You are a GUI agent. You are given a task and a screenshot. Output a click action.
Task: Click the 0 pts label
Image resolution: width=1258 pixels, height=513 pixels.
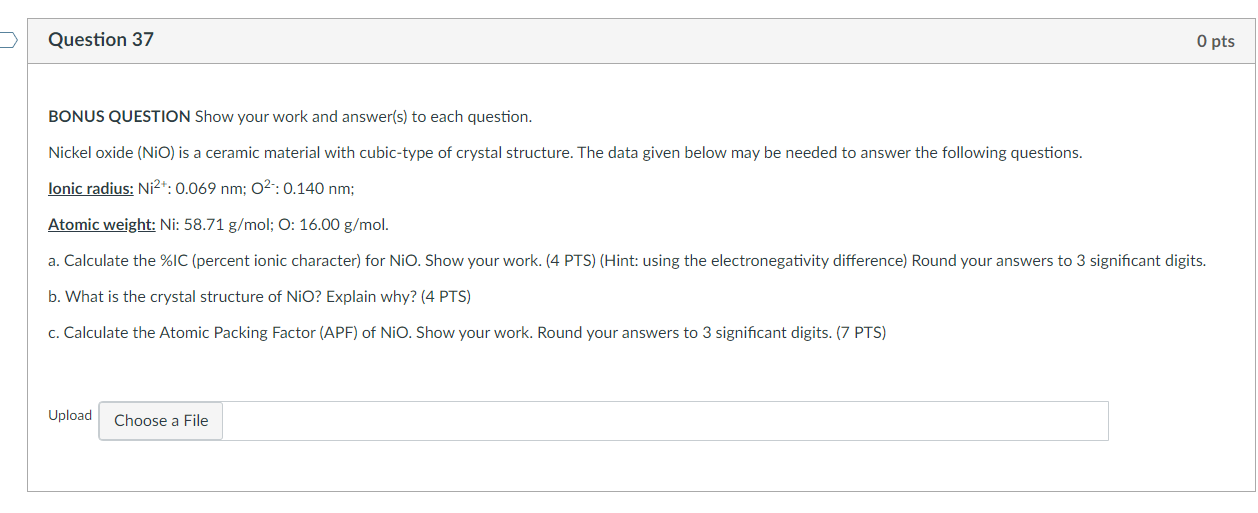pyautogui.click(x=1215, y=41)
